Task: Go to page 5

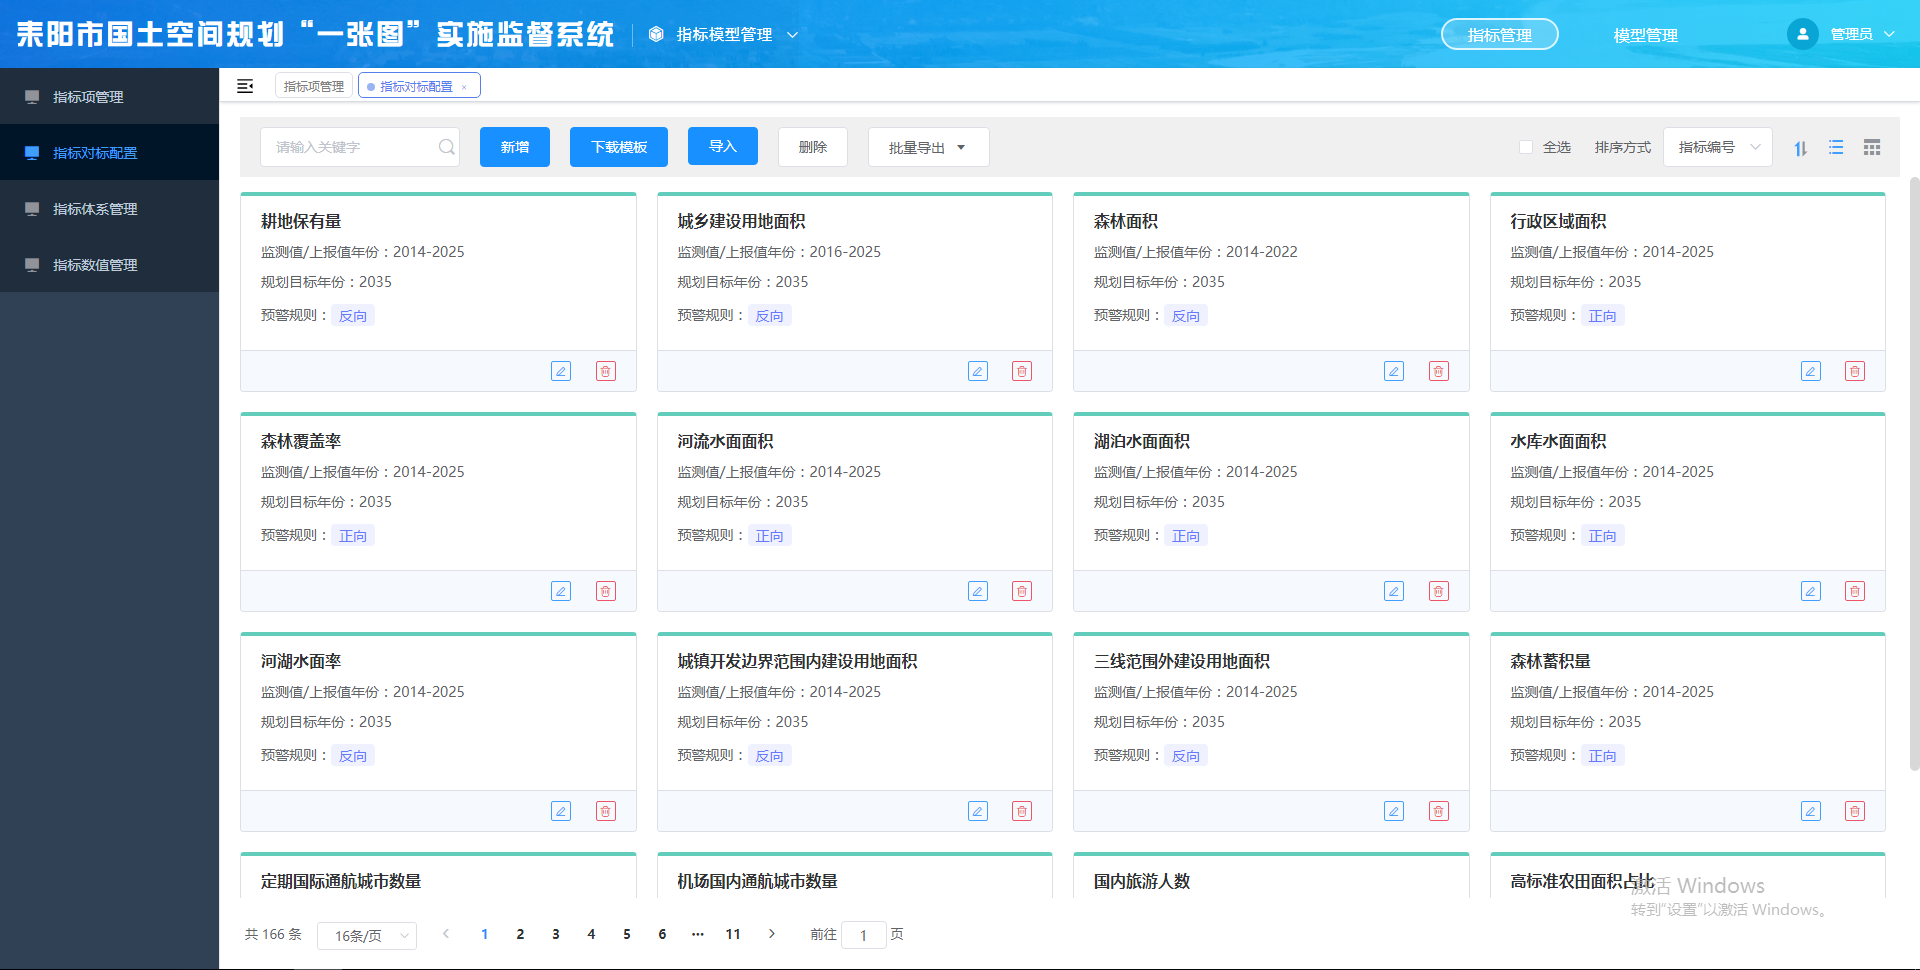Action: coord(627,934)
